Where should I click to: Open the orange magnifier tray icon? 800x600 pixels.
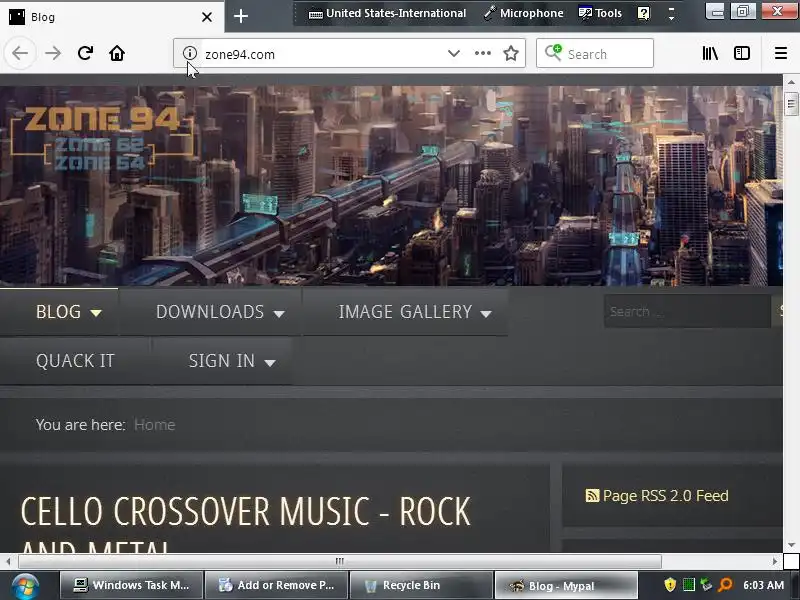pos(725,585)
